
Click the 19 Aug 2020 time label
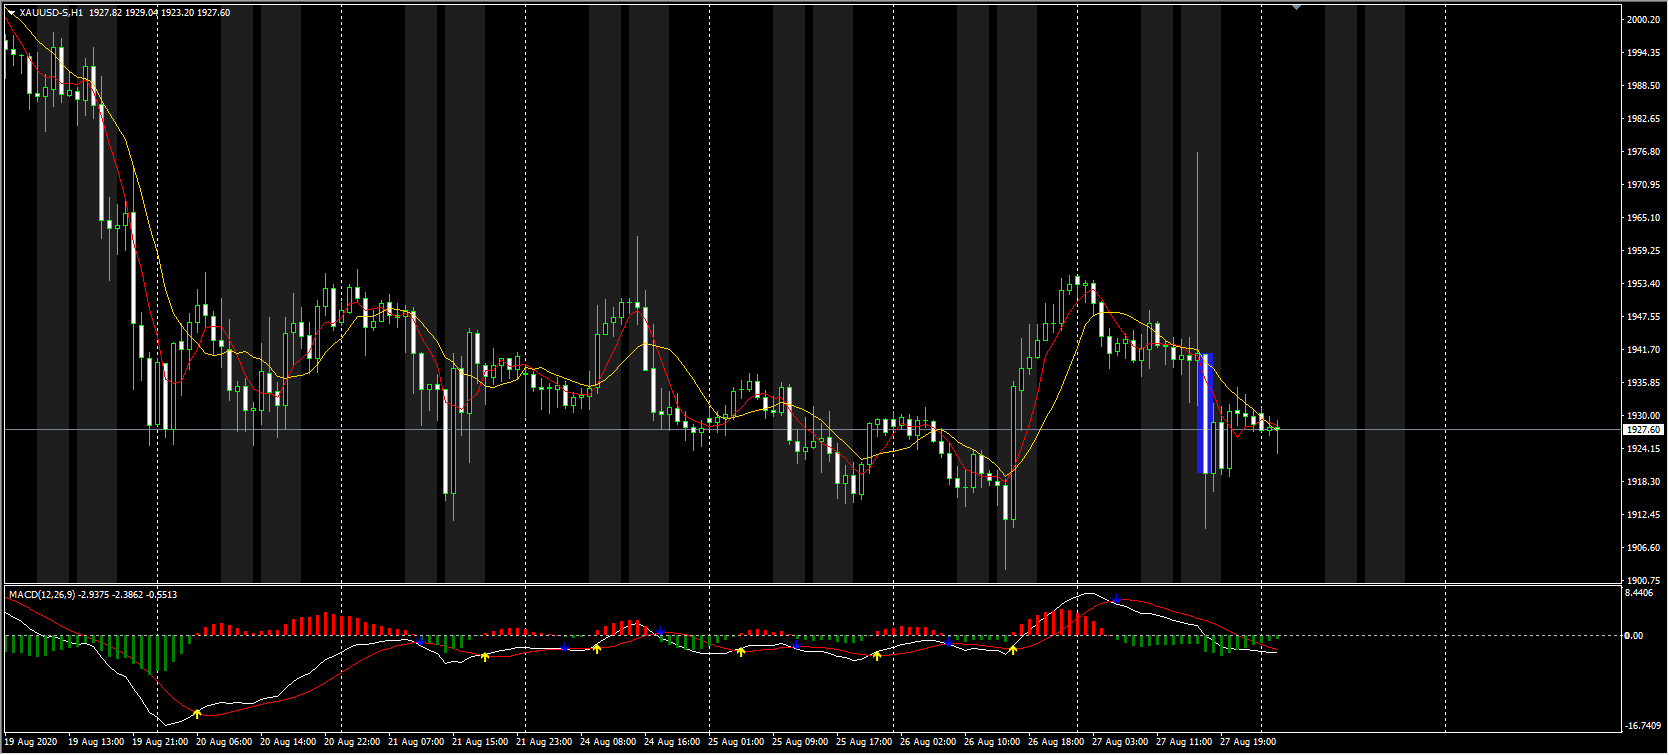pyautogui.click(x=31, y=742)
